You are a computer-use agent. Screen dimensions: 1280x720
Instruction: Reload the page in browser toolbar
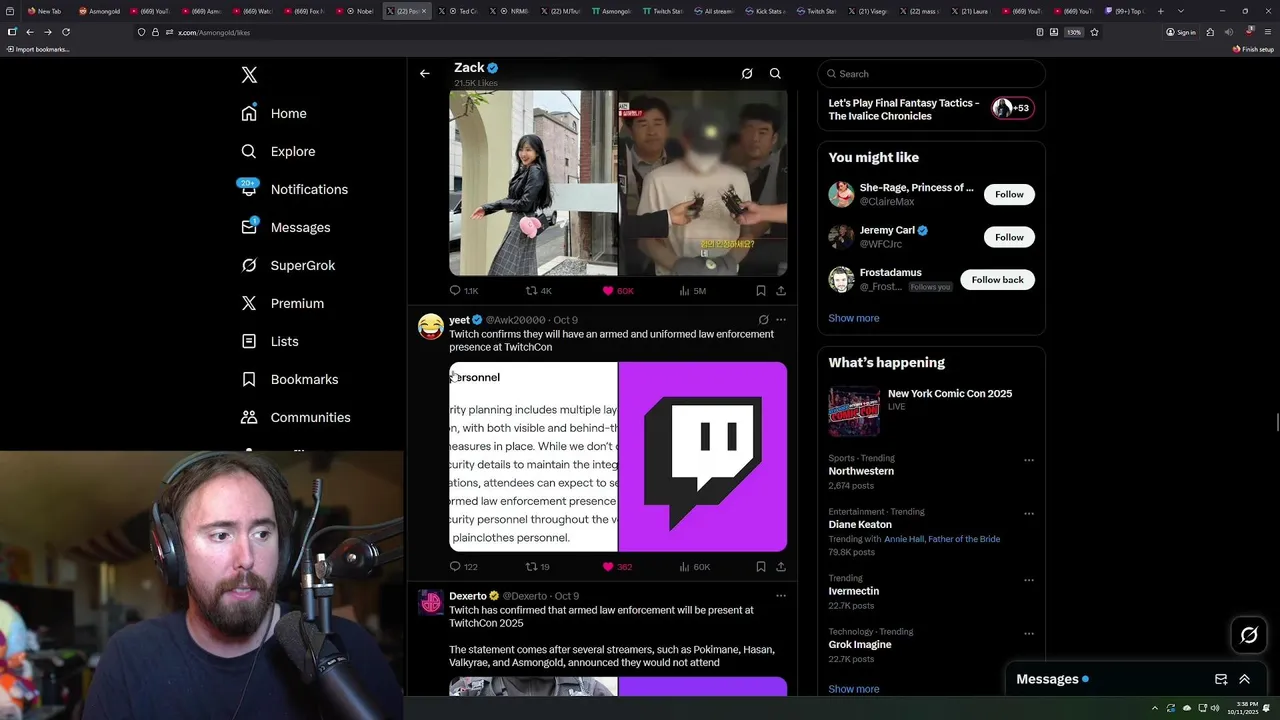[x=66, y=32]
